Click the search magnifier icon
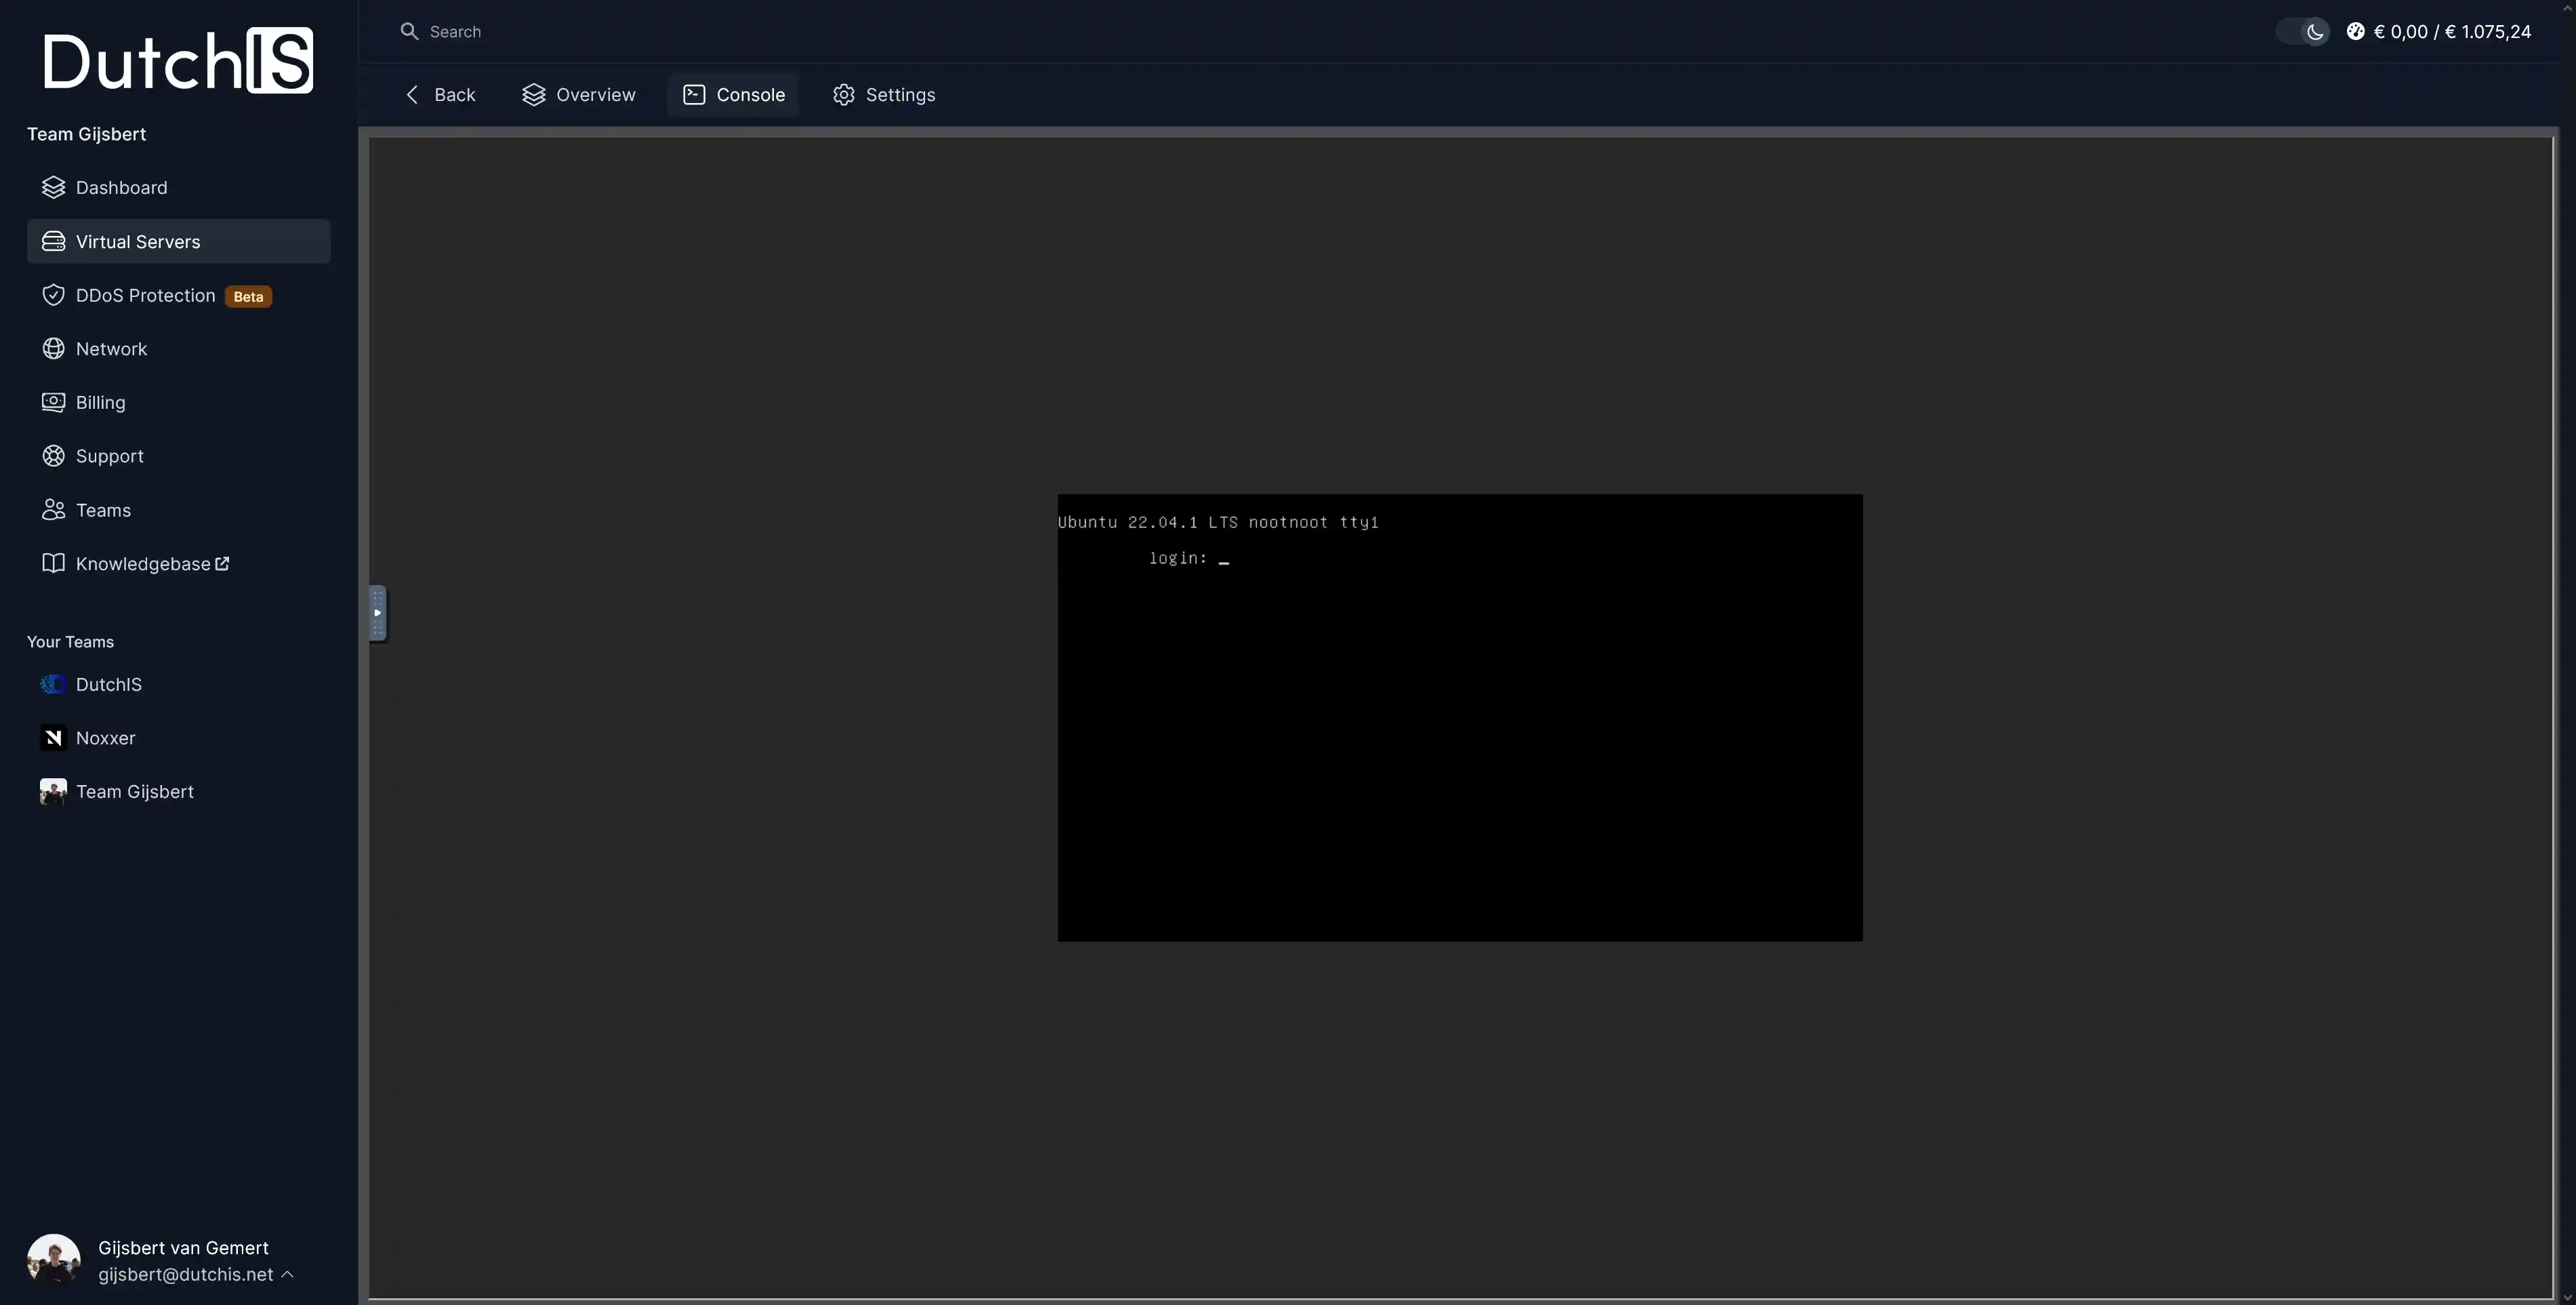The image size is (2576, 1305). (409, 31)
